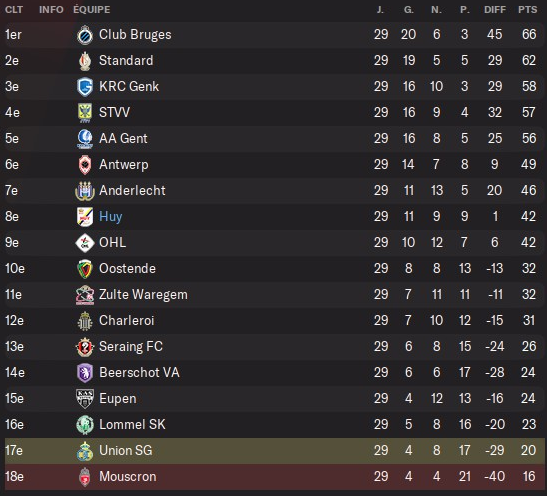Select the Huy team badge
This screenshot has width=547, height=496.
pos(85,217)
